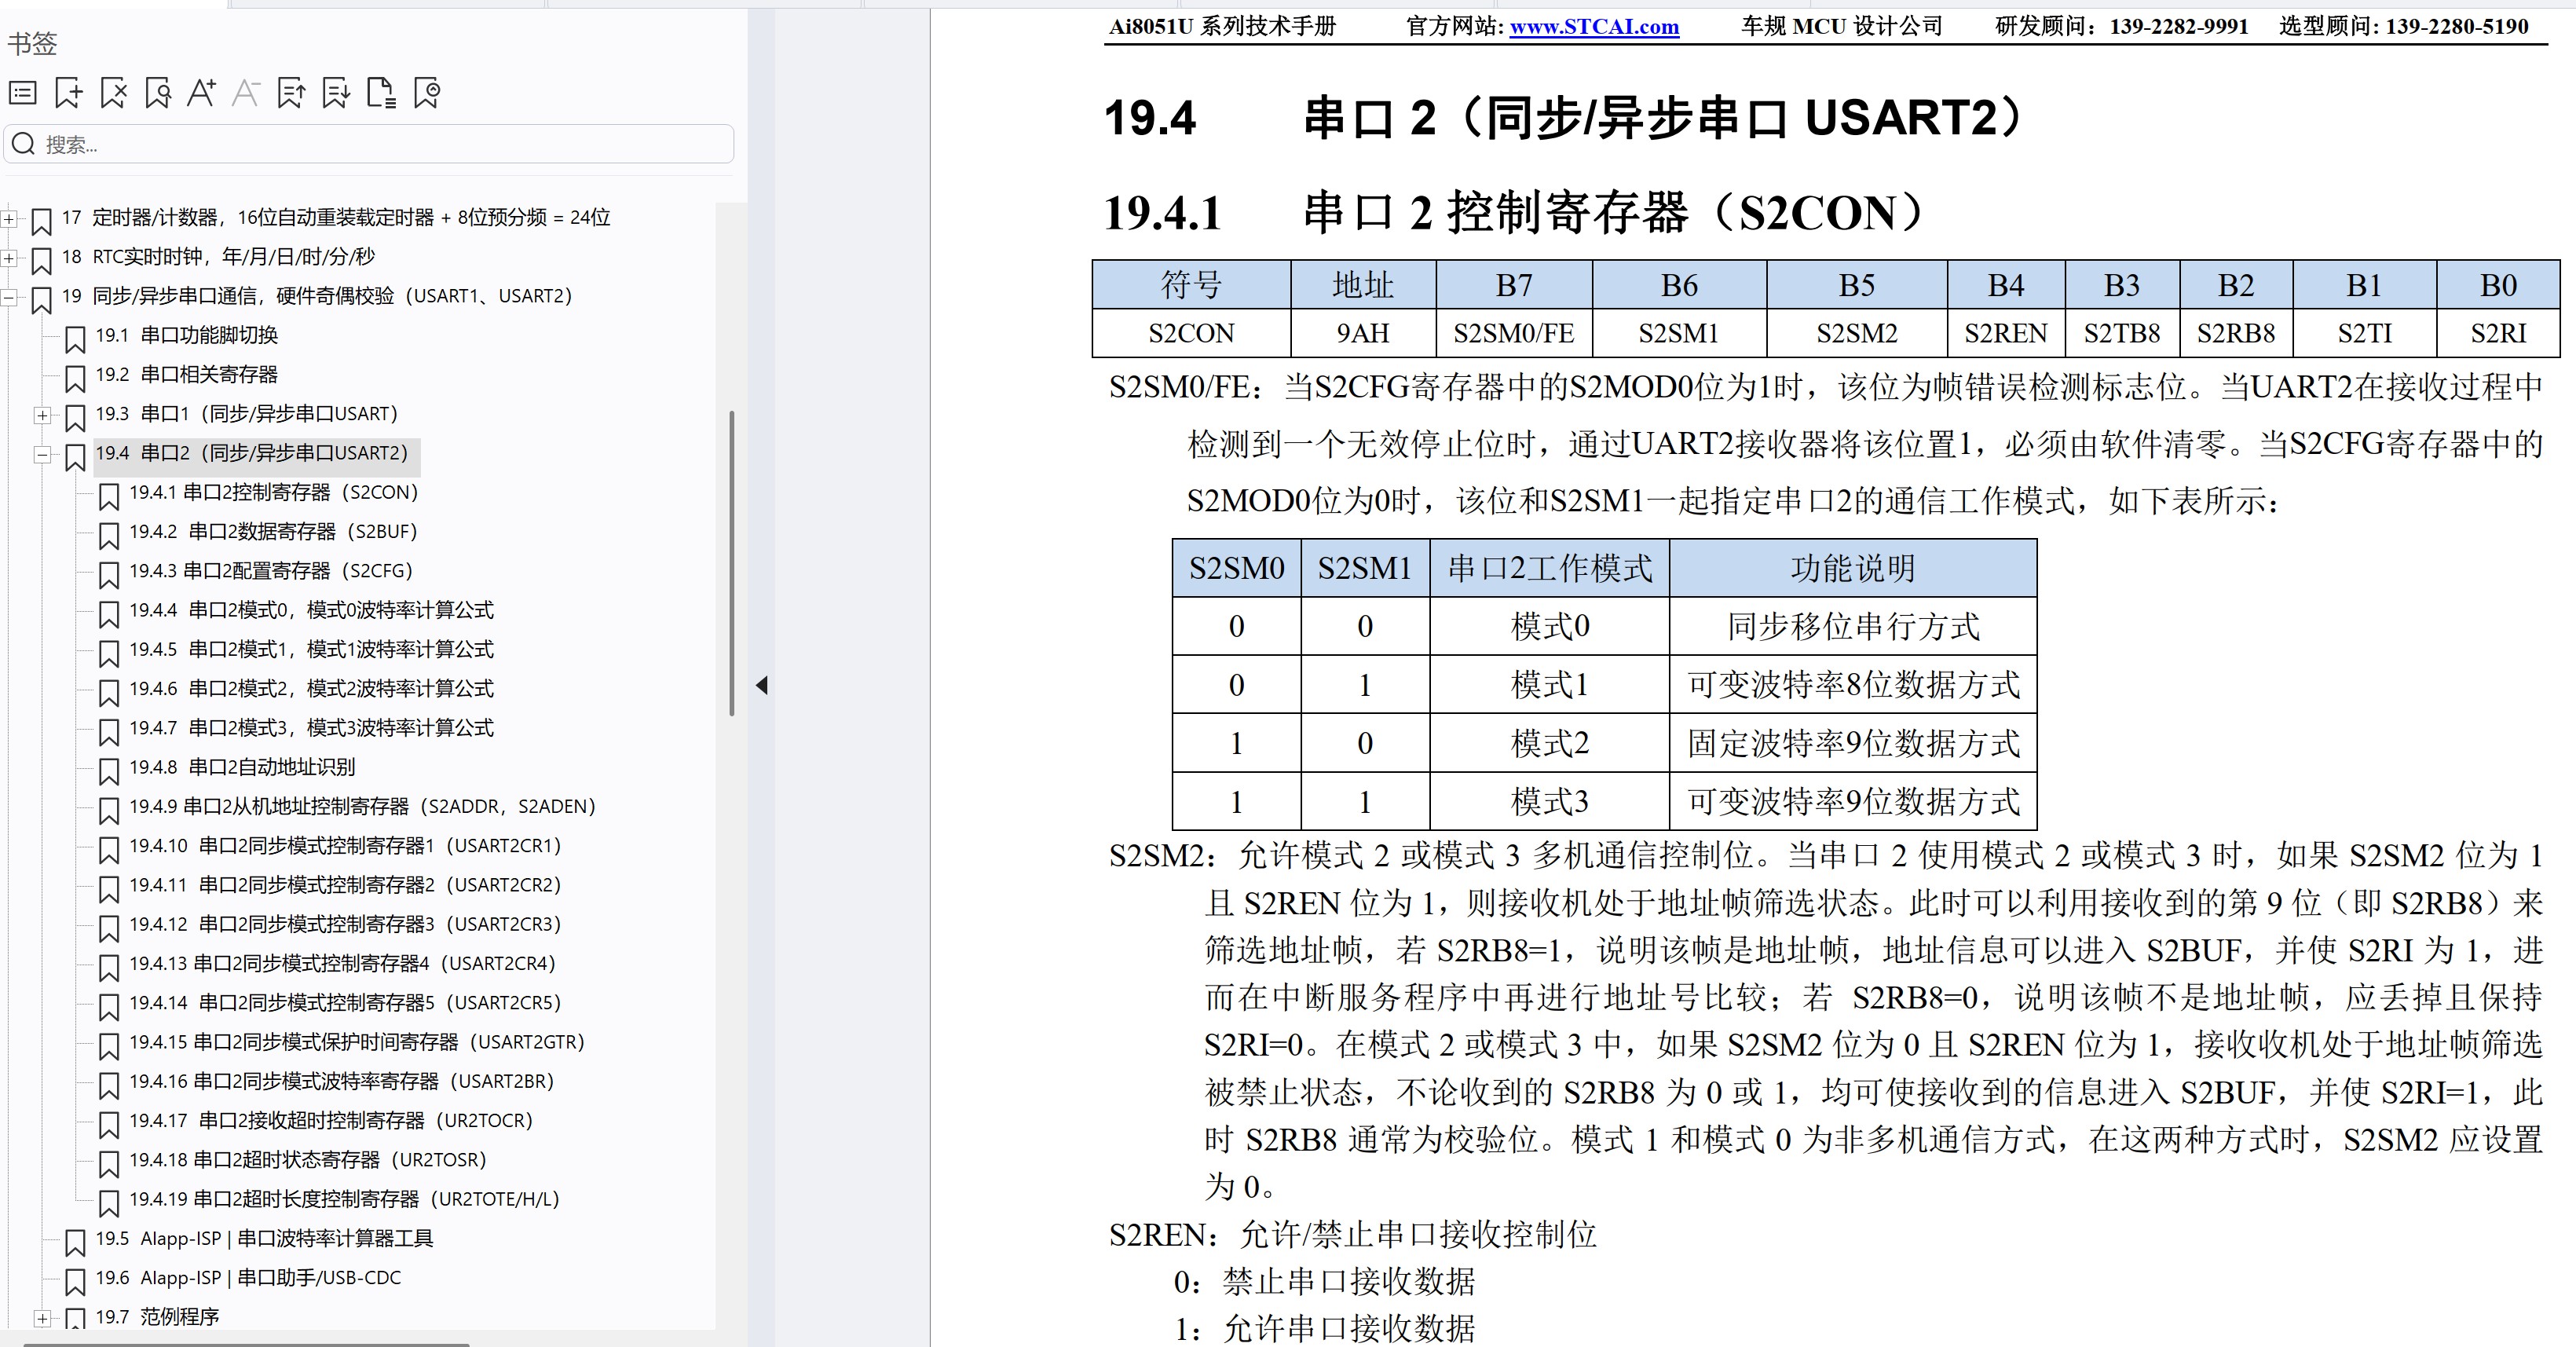The image size is (2576, 1347).
Task: Click the collapse all bookmarks icon
Action: coord(292,93)
